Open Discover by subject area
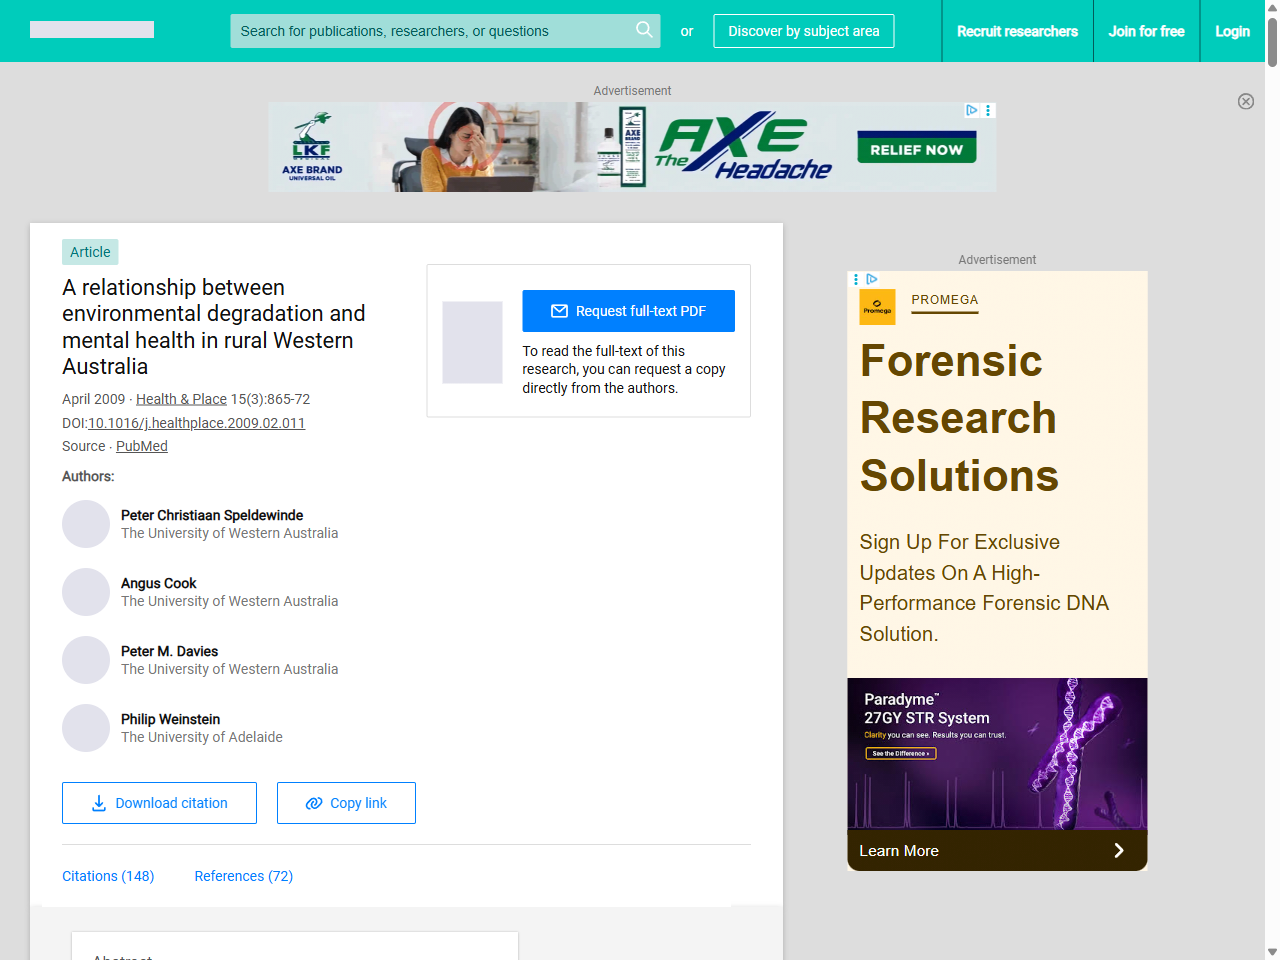The image size is (1280, 960). point(803,31)
